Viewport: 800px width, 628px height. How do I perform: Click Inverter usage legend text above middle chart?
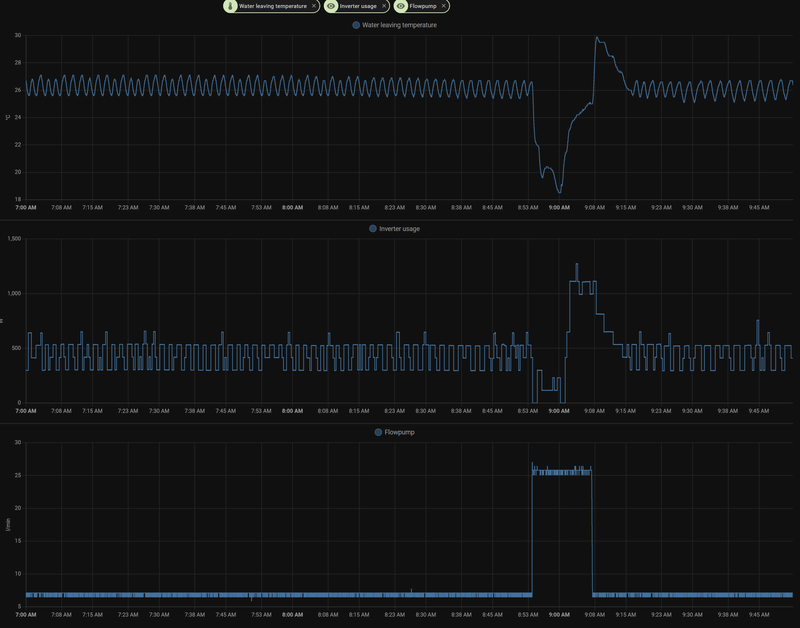399,229
